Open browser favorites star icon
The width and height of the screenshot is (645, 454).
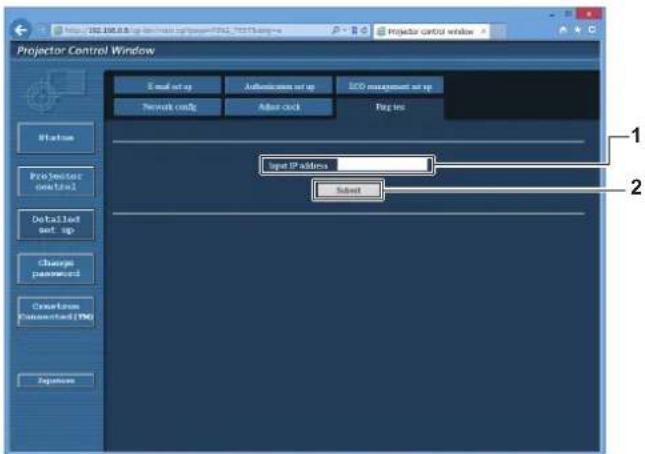(578, 30)
